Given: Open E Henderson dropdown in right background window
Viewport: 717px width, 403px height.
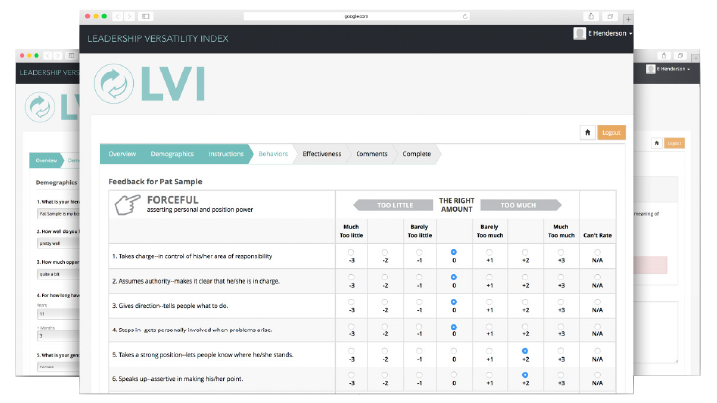Looking at the screenshot, I should pyautogui.click(x=673, y=69).
